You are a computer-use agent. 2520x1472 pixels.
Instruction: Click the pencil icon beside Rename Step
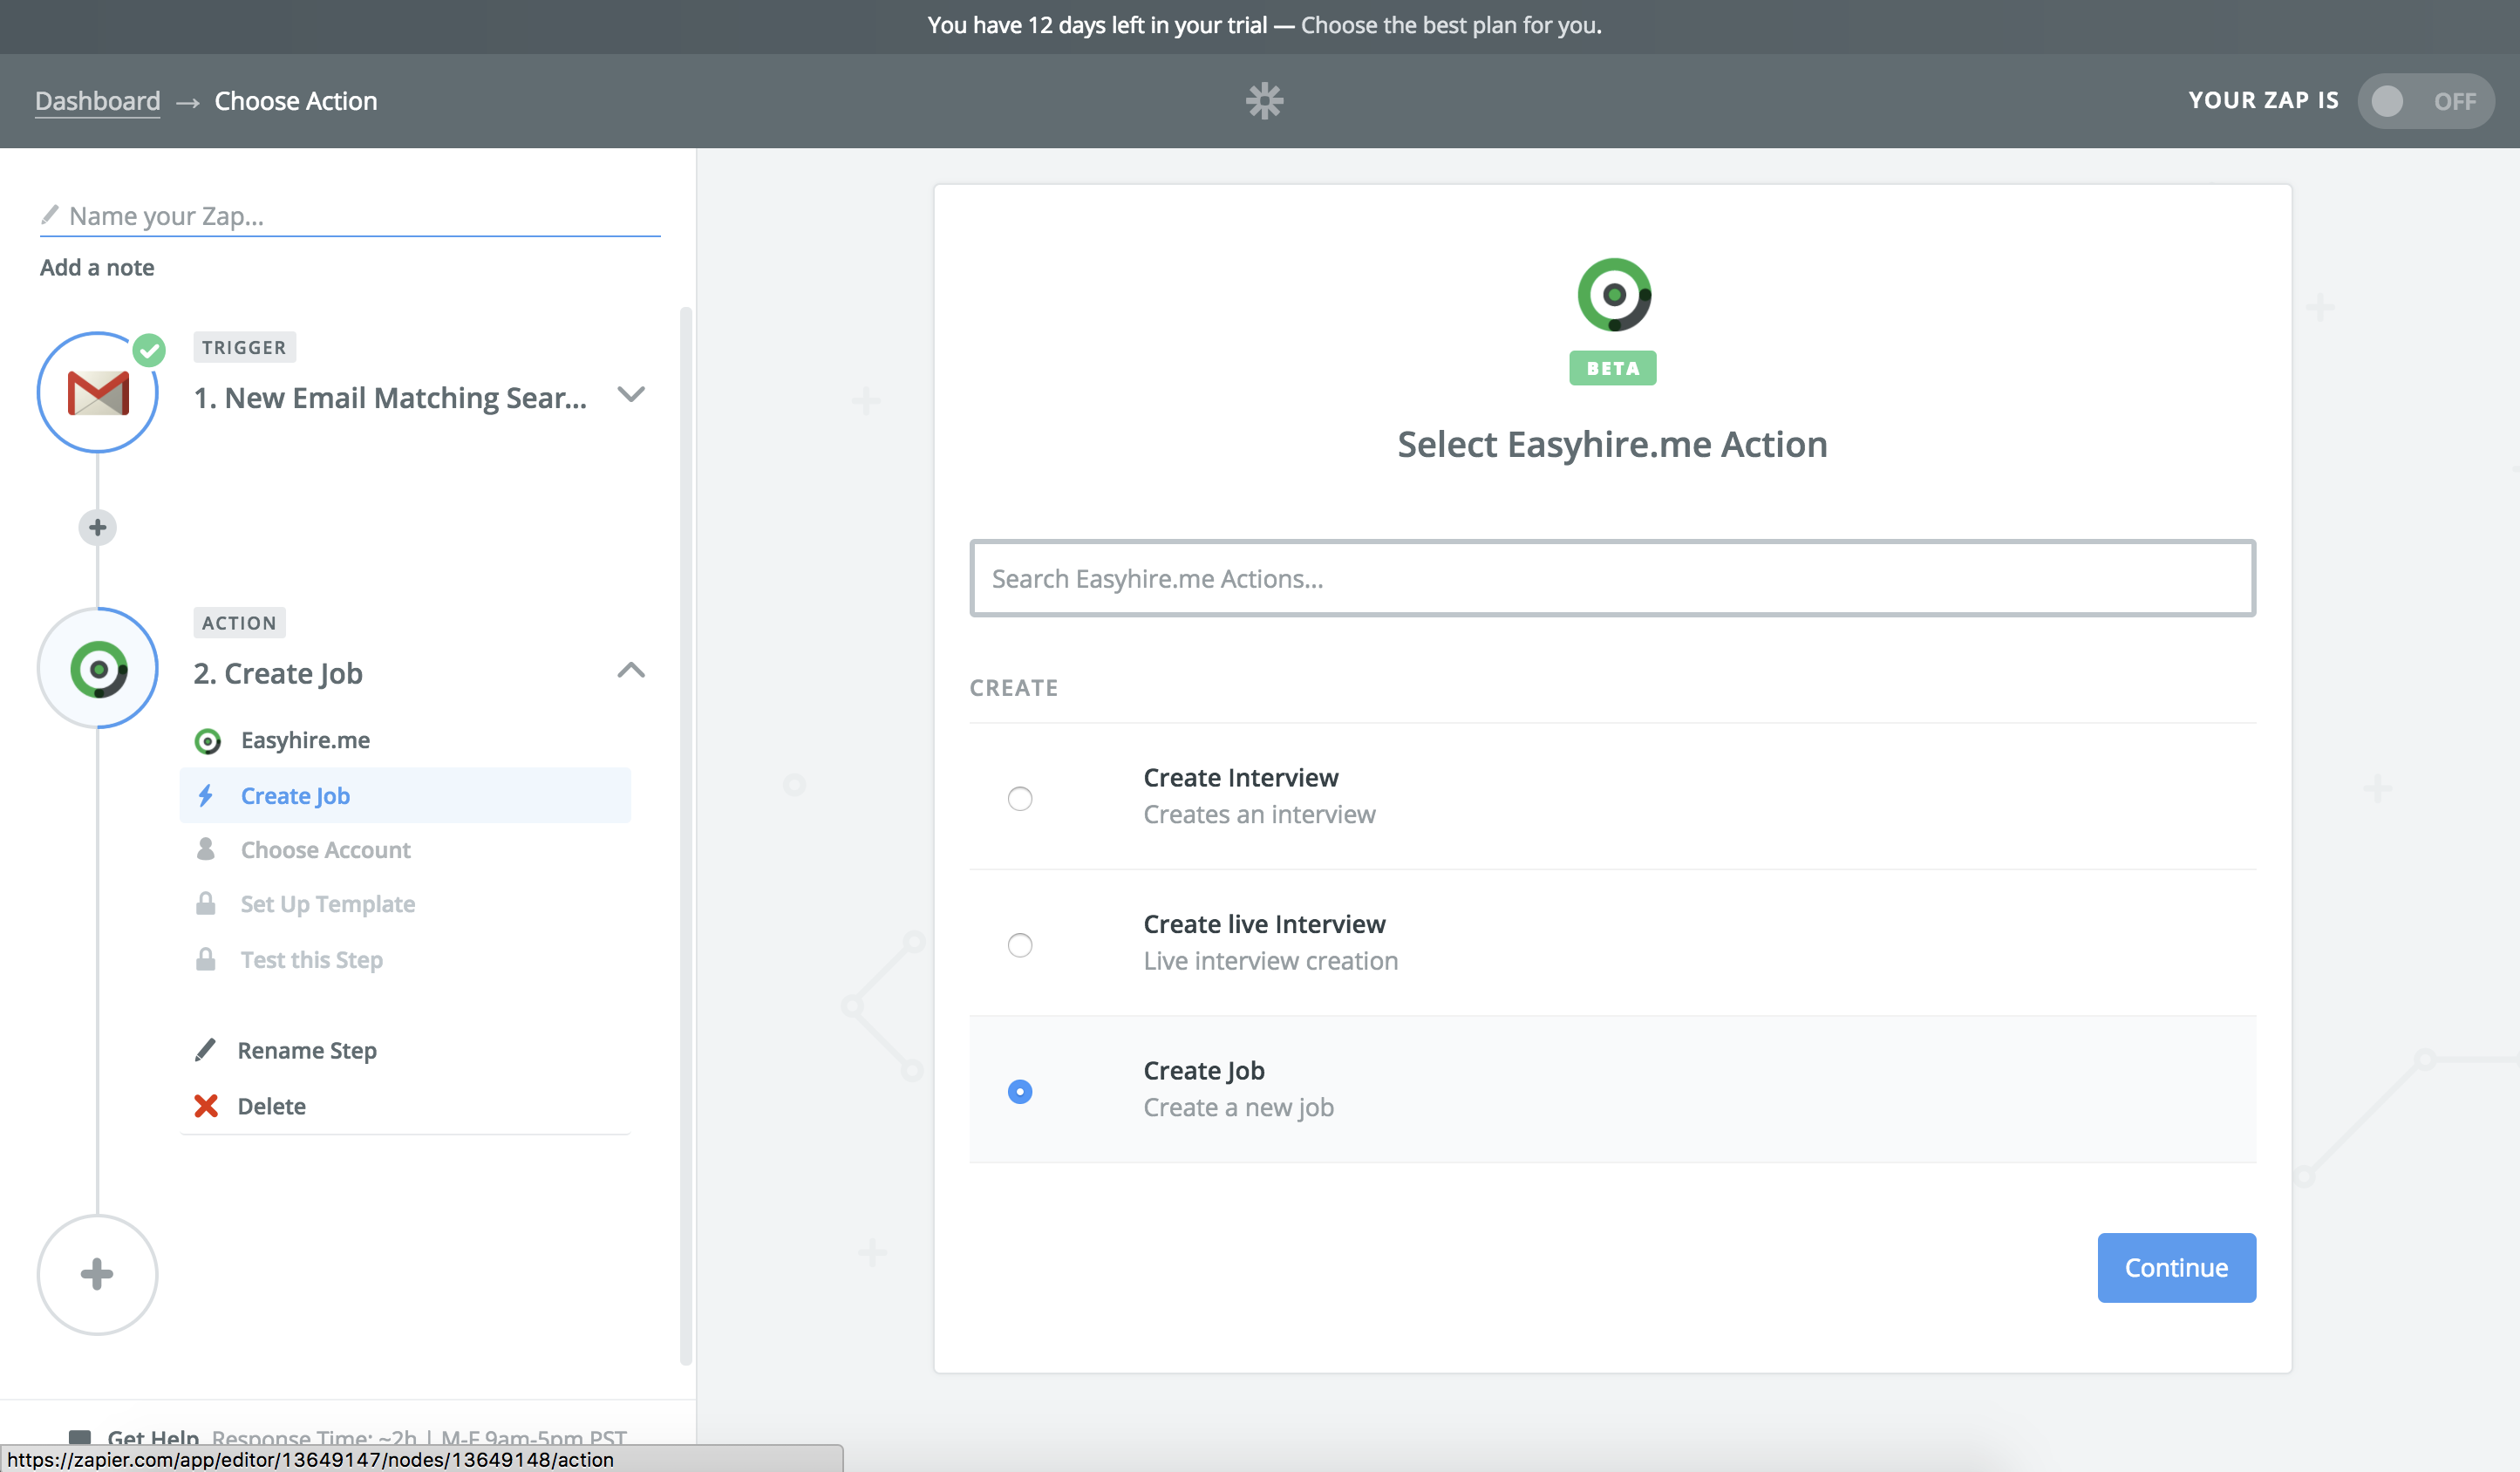(x=205, y=1050)
